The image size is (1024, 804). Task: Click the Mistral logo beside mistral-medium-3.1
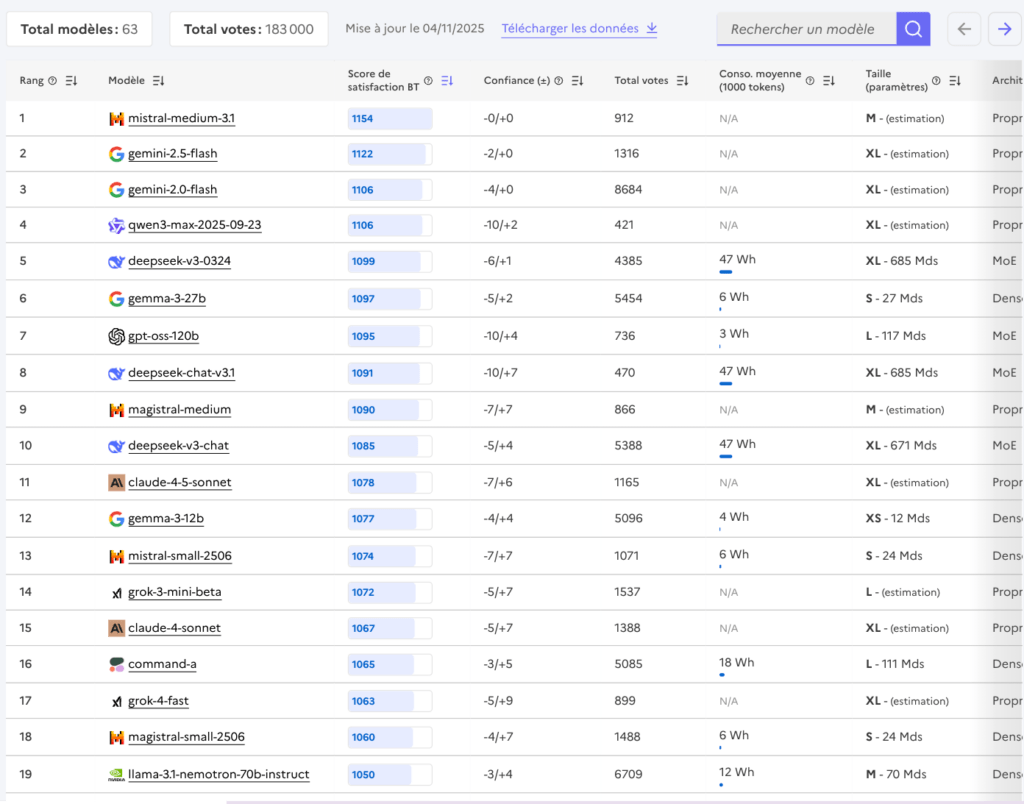pos(115,118)
